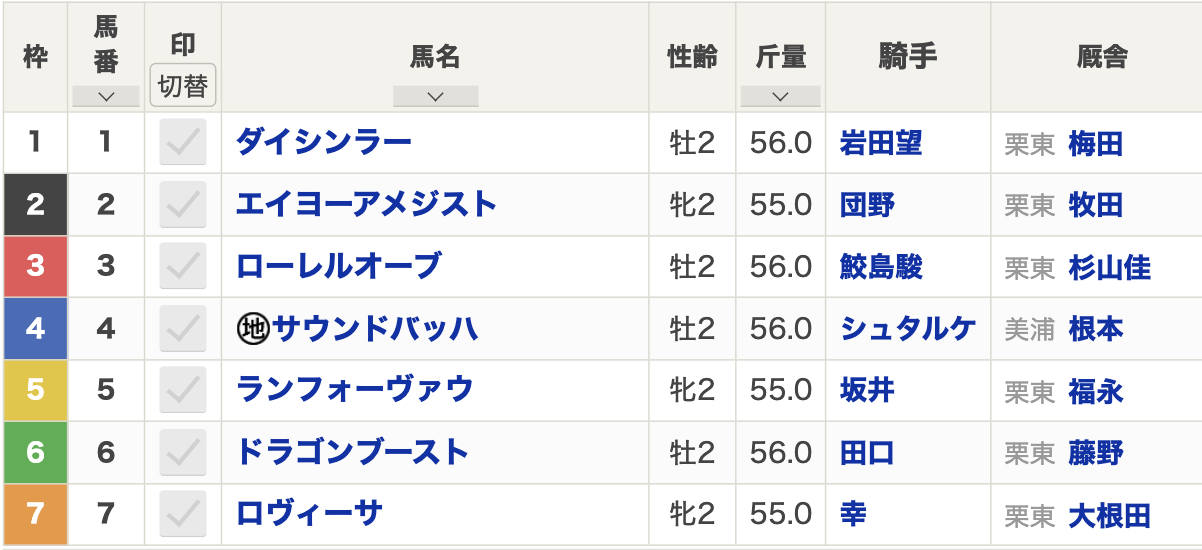Open trainer link 大根田

(x=1110, y=515)
